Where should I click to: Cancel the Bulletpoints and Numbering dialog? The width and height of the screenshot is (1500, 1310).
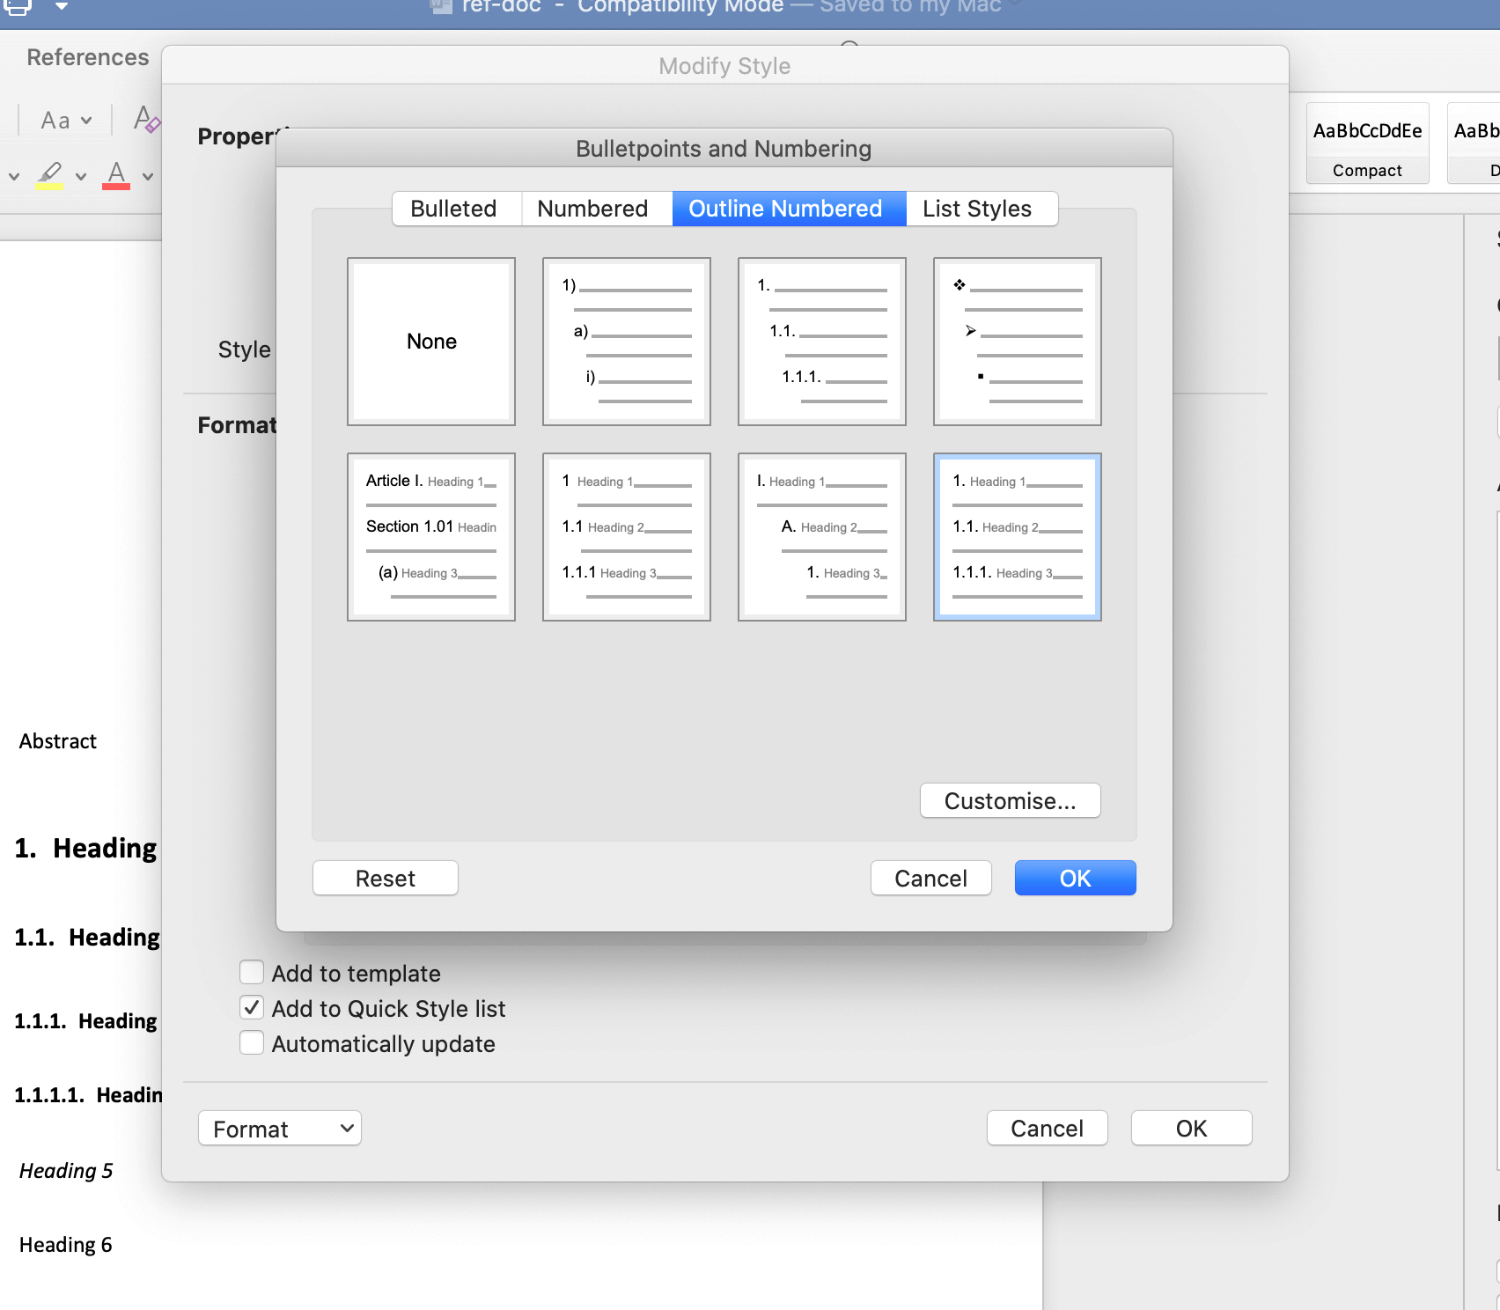(930, 878)
